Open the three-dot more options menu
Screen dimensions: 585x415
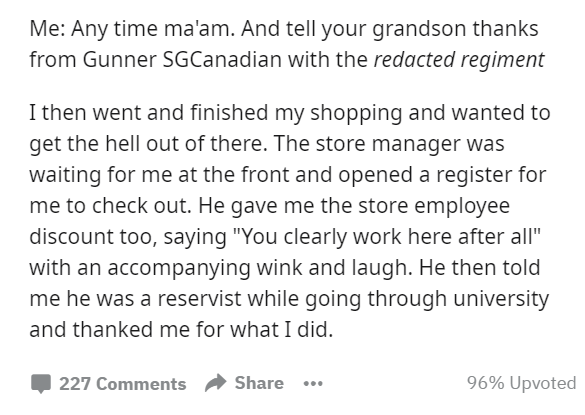click(313, 384)
